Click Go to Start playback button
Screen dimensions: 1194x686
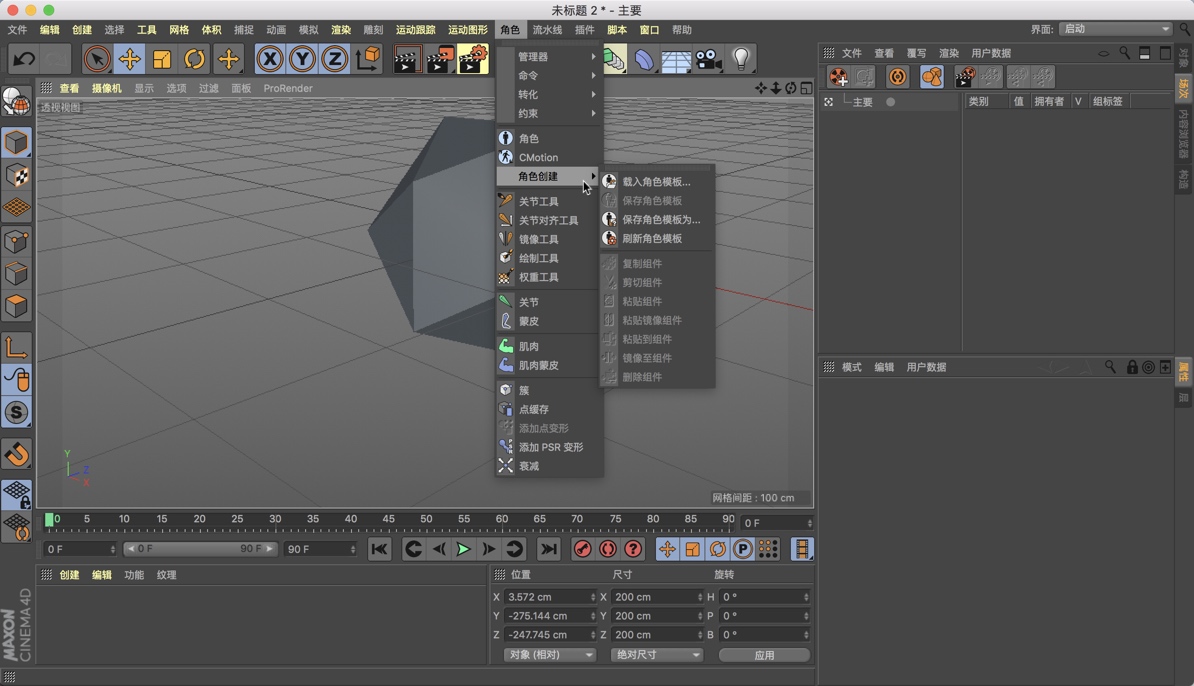(379, 549)
